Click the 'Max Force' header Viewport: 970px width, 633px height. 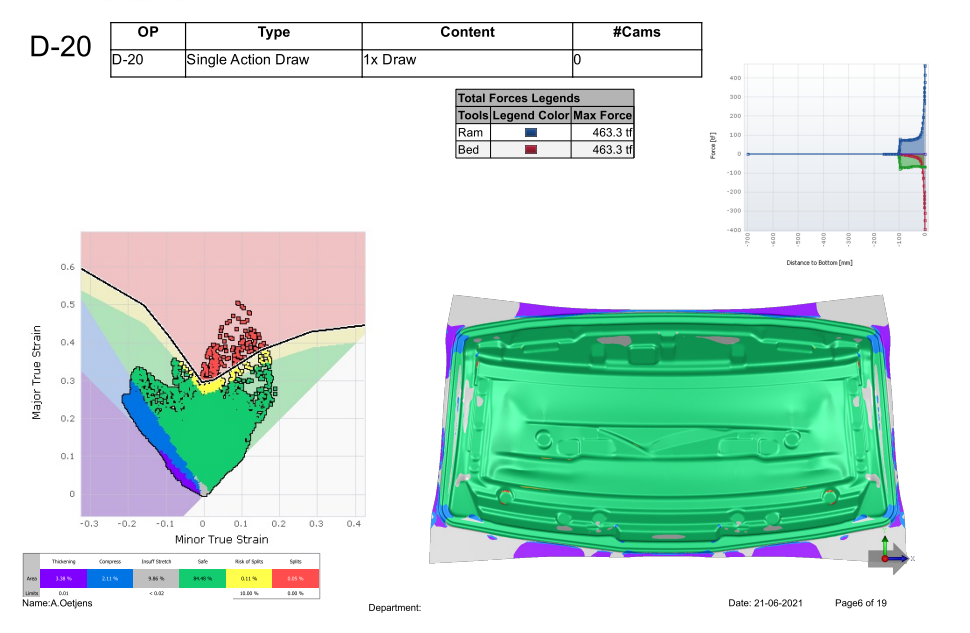[x=603, y=115]
